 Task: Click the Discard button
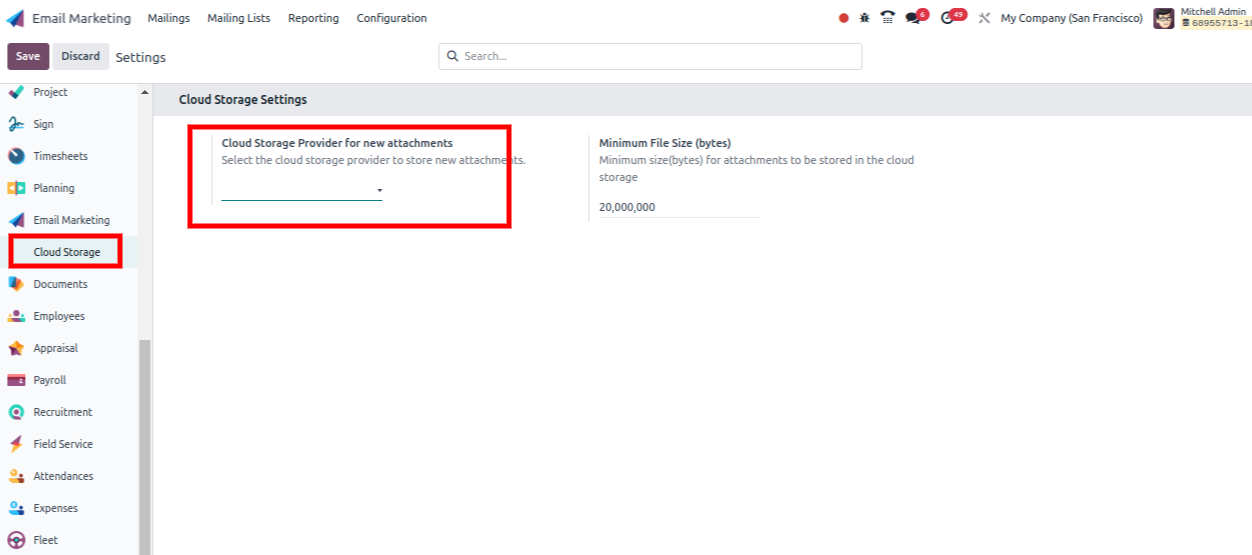click(80, 56)
